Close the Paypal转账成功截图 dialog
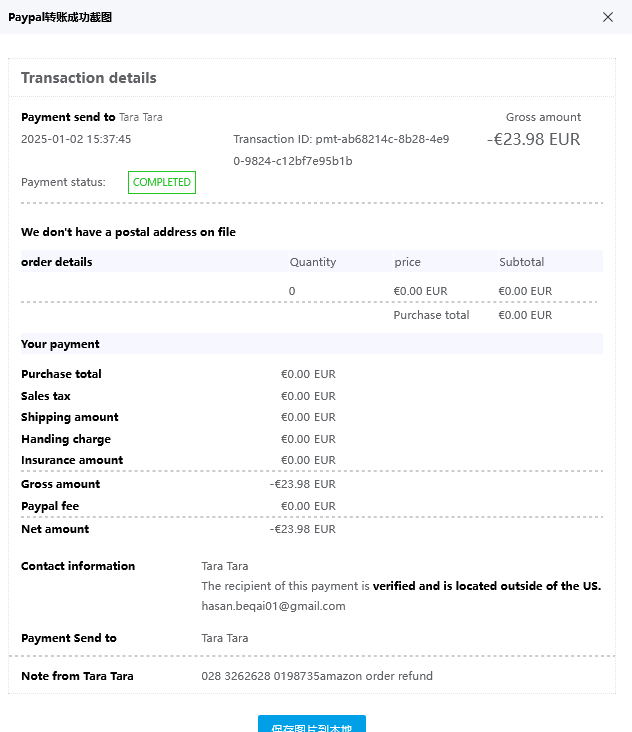 point(608,17)
